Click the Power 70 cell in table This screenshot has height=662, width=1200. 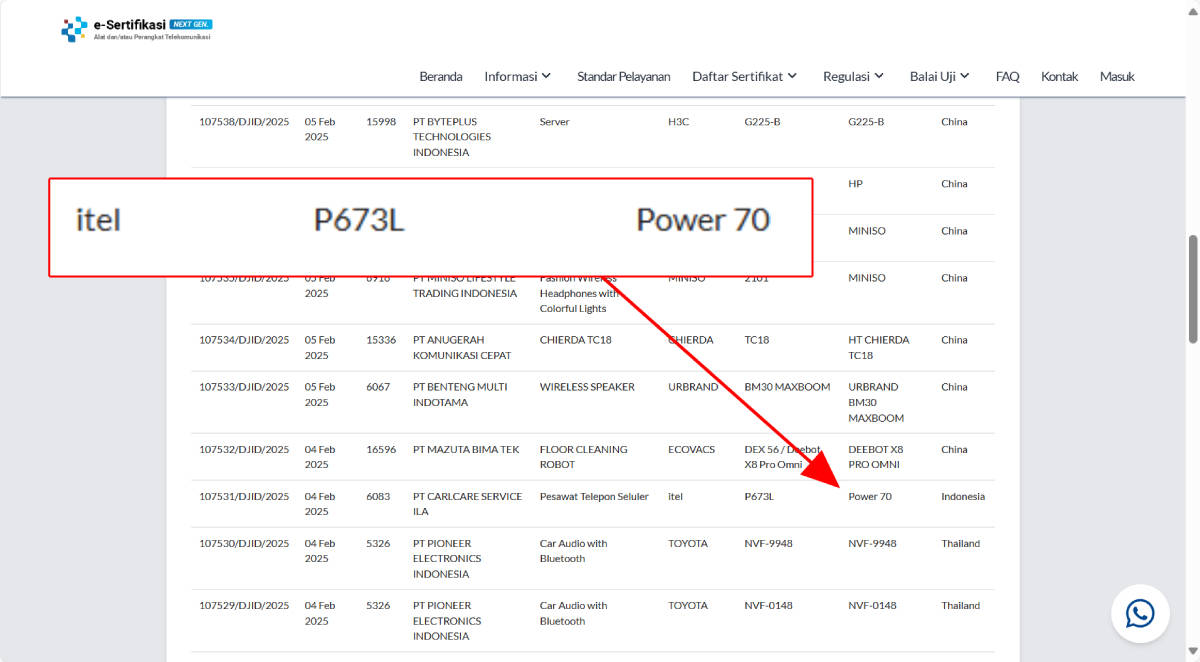coord(870,497)
